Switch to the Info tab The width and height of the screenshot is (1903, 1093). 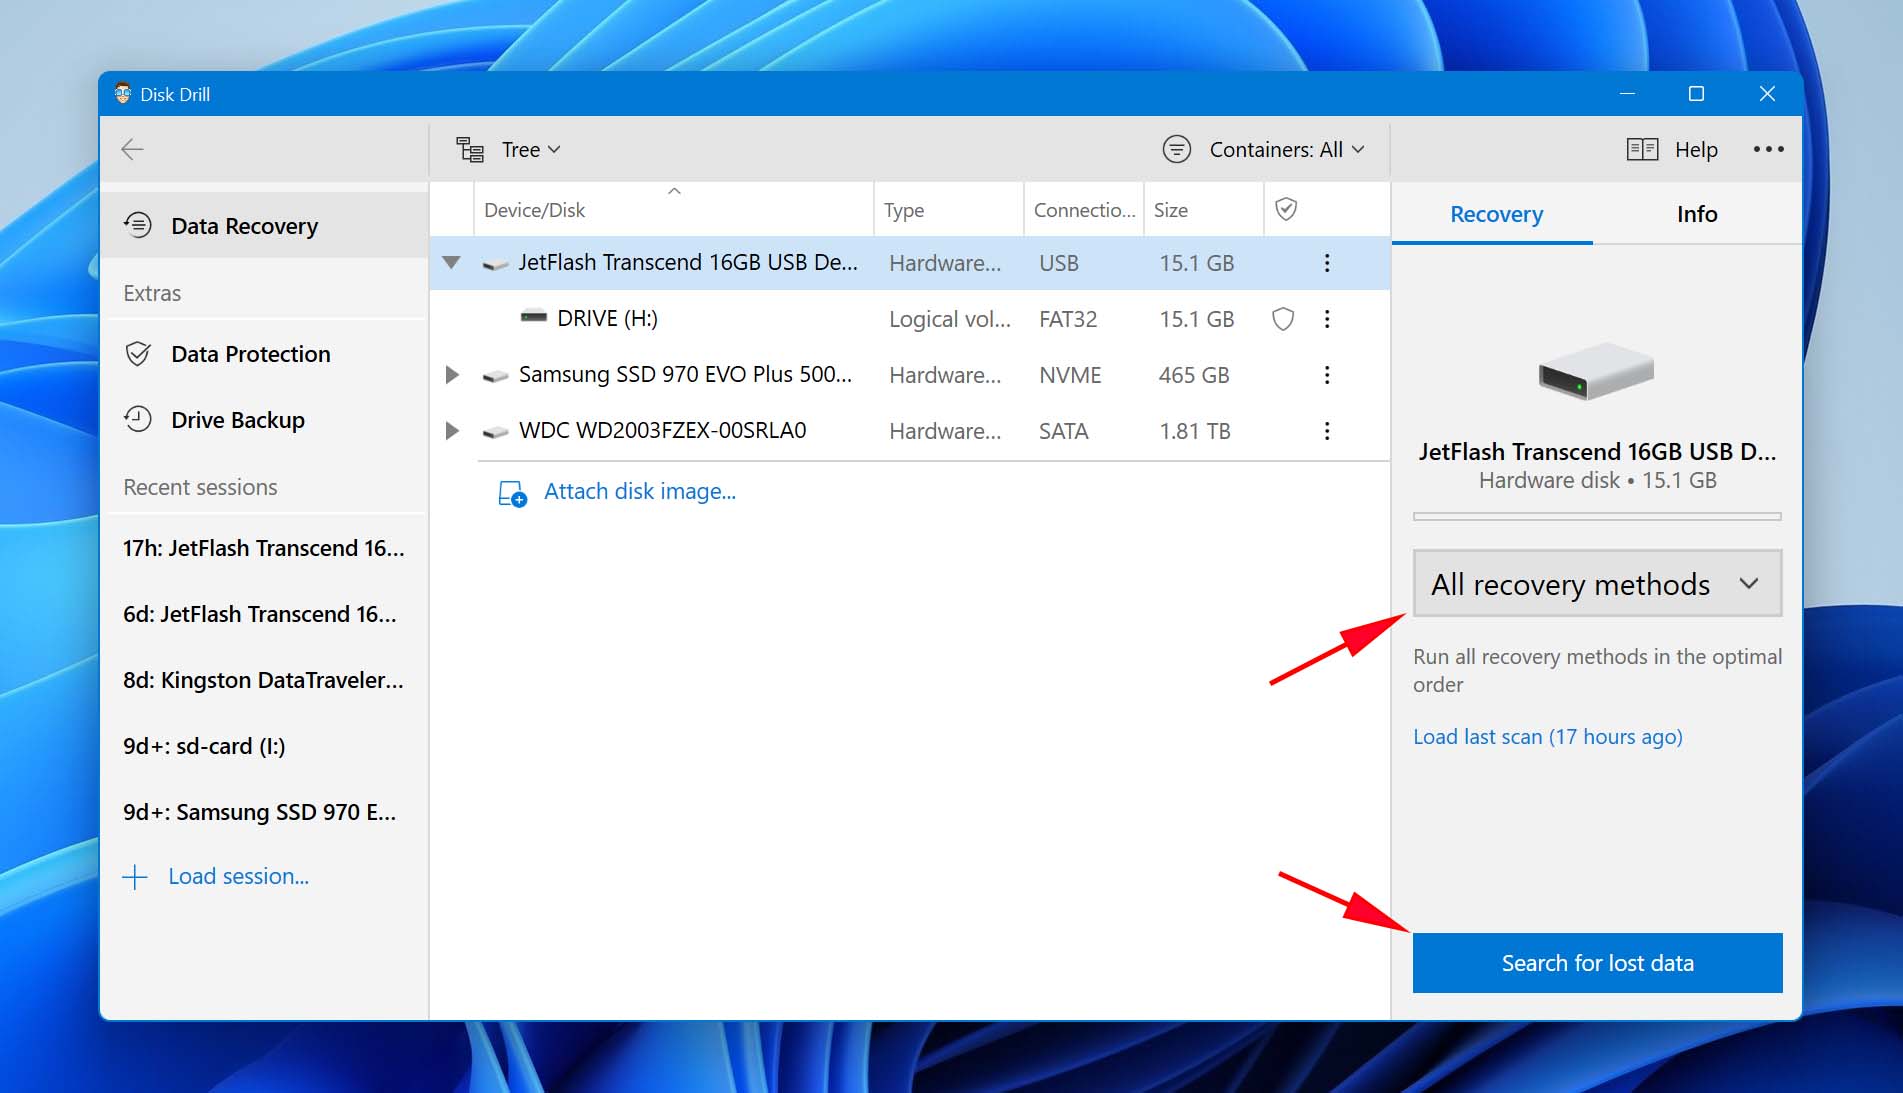click(x=1697, y=214)
